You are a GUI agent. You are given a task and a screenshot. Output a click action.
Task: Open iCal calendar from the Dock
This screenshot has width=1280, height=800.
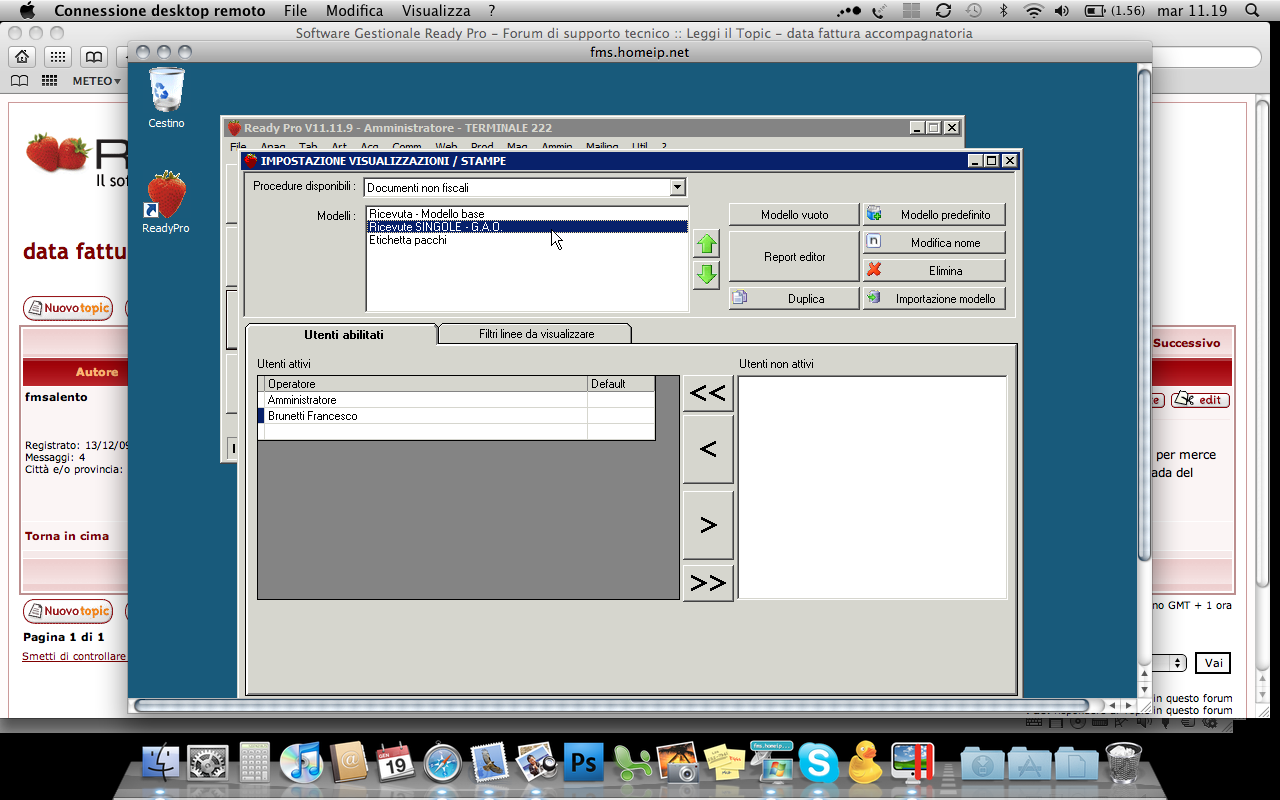[x=395, y=763]
